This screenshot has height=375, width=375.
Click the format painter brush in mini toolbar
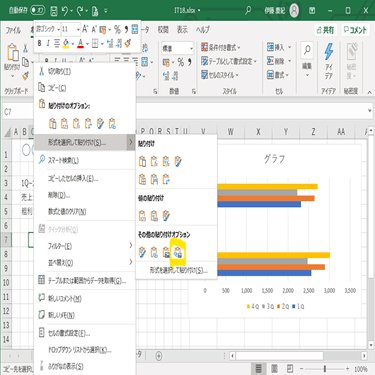128,43
